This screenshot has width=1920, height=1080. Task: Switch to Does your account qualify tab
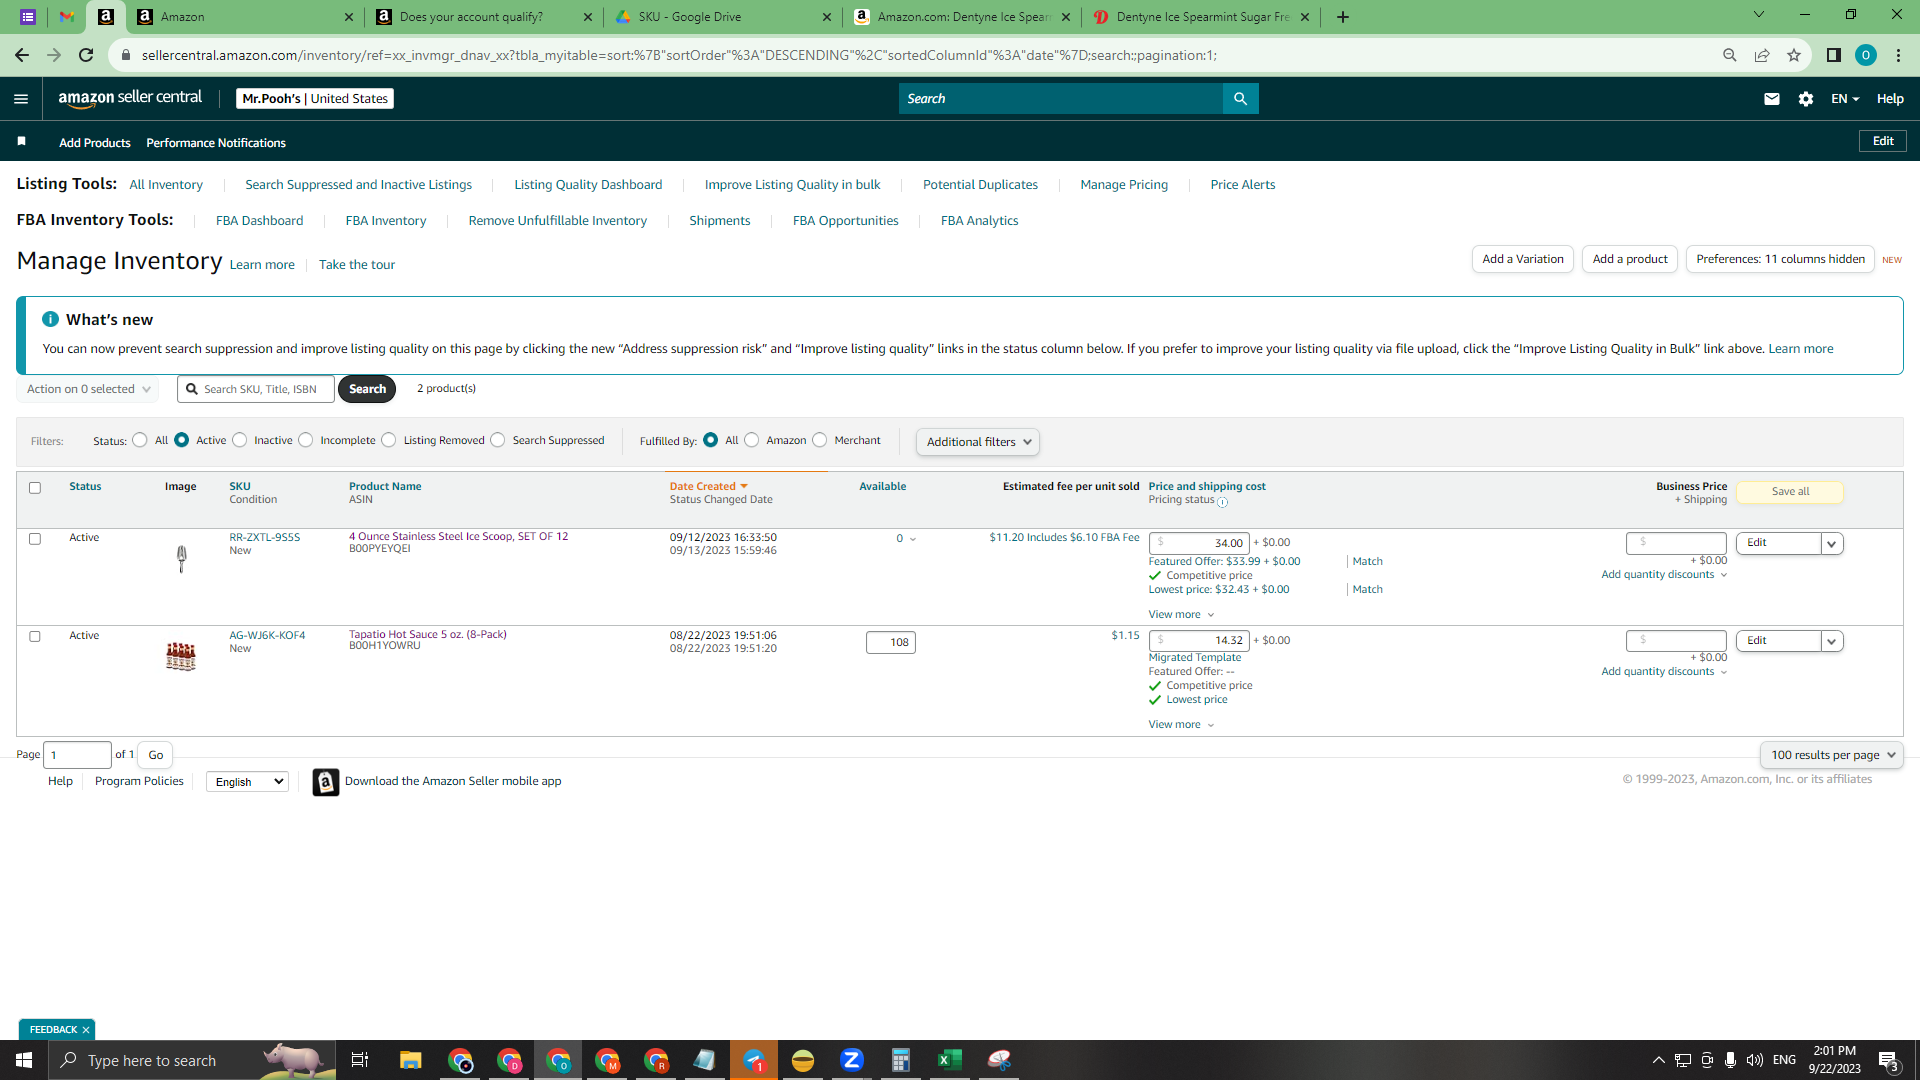[484, 17]
